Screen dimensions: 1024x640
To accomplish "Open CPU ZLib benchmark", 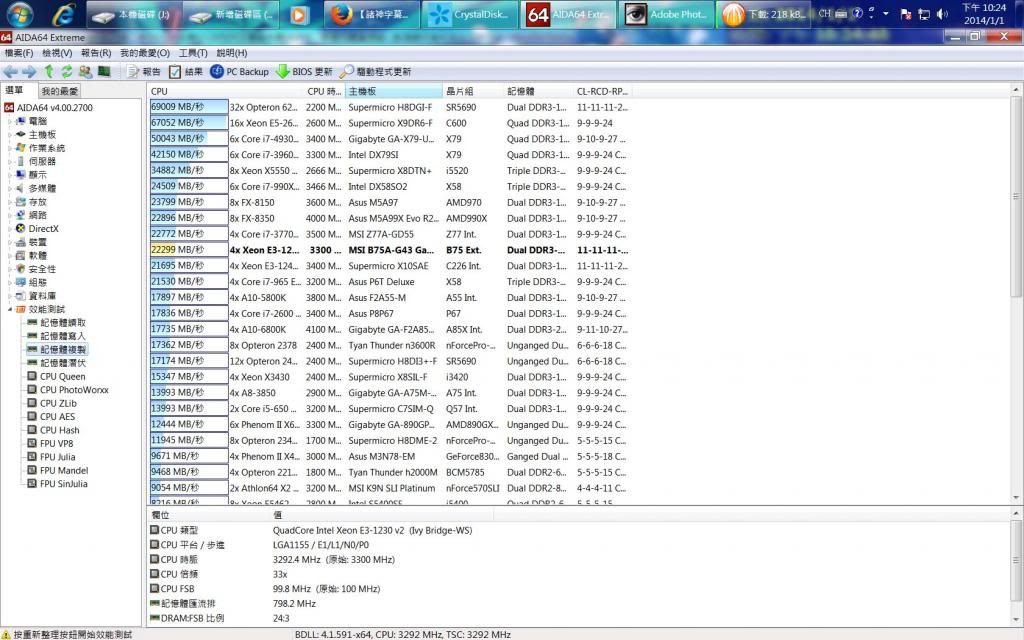I will [x=52, y=404].
